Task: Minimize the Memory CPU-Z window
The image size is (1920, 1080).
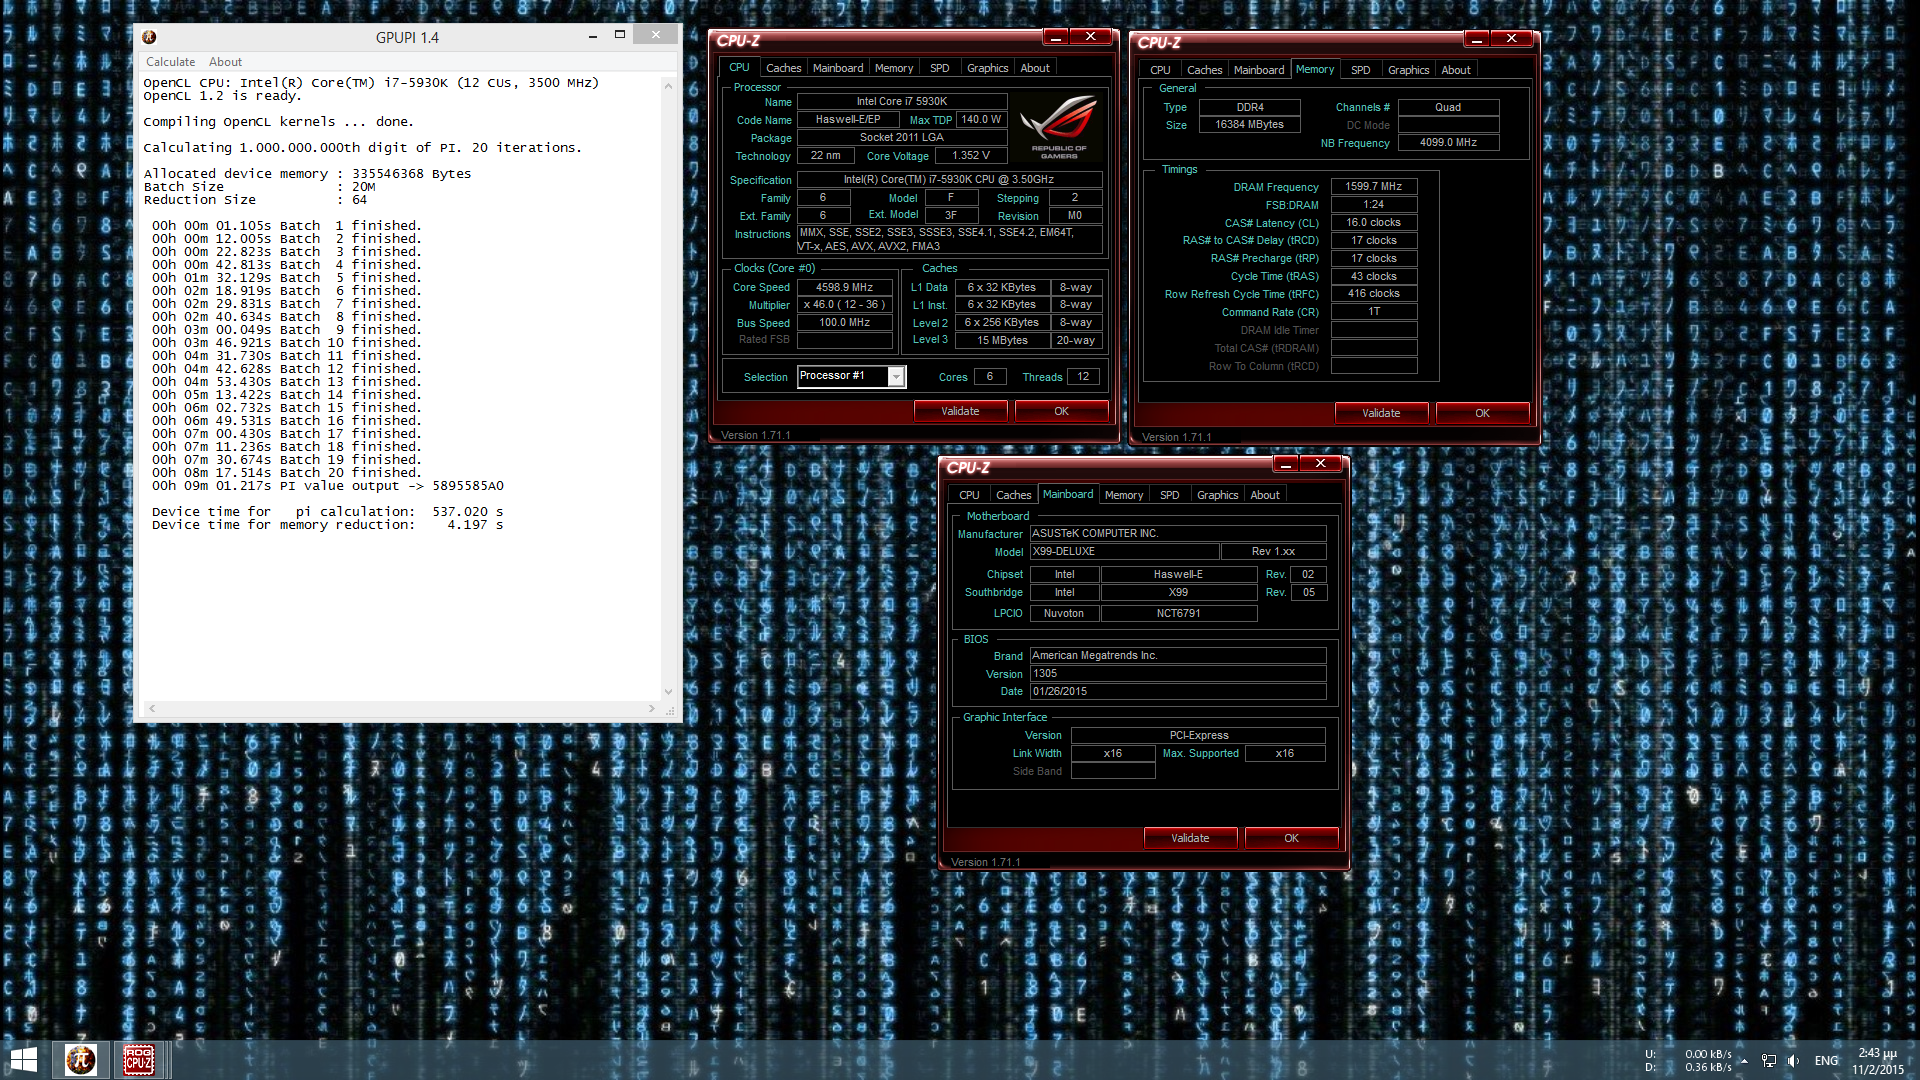Action: coord(1476,39)
